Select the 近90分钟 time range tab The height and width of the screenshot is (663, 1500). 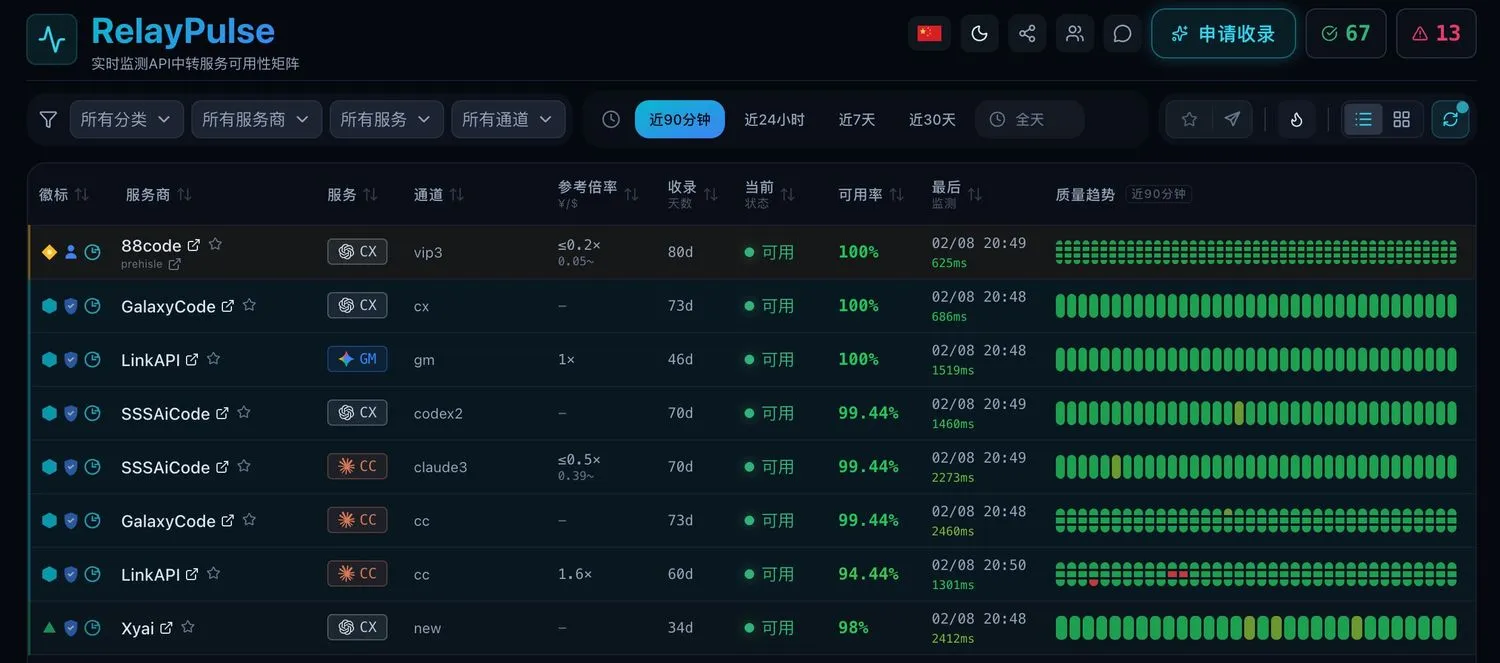[680, 119]
